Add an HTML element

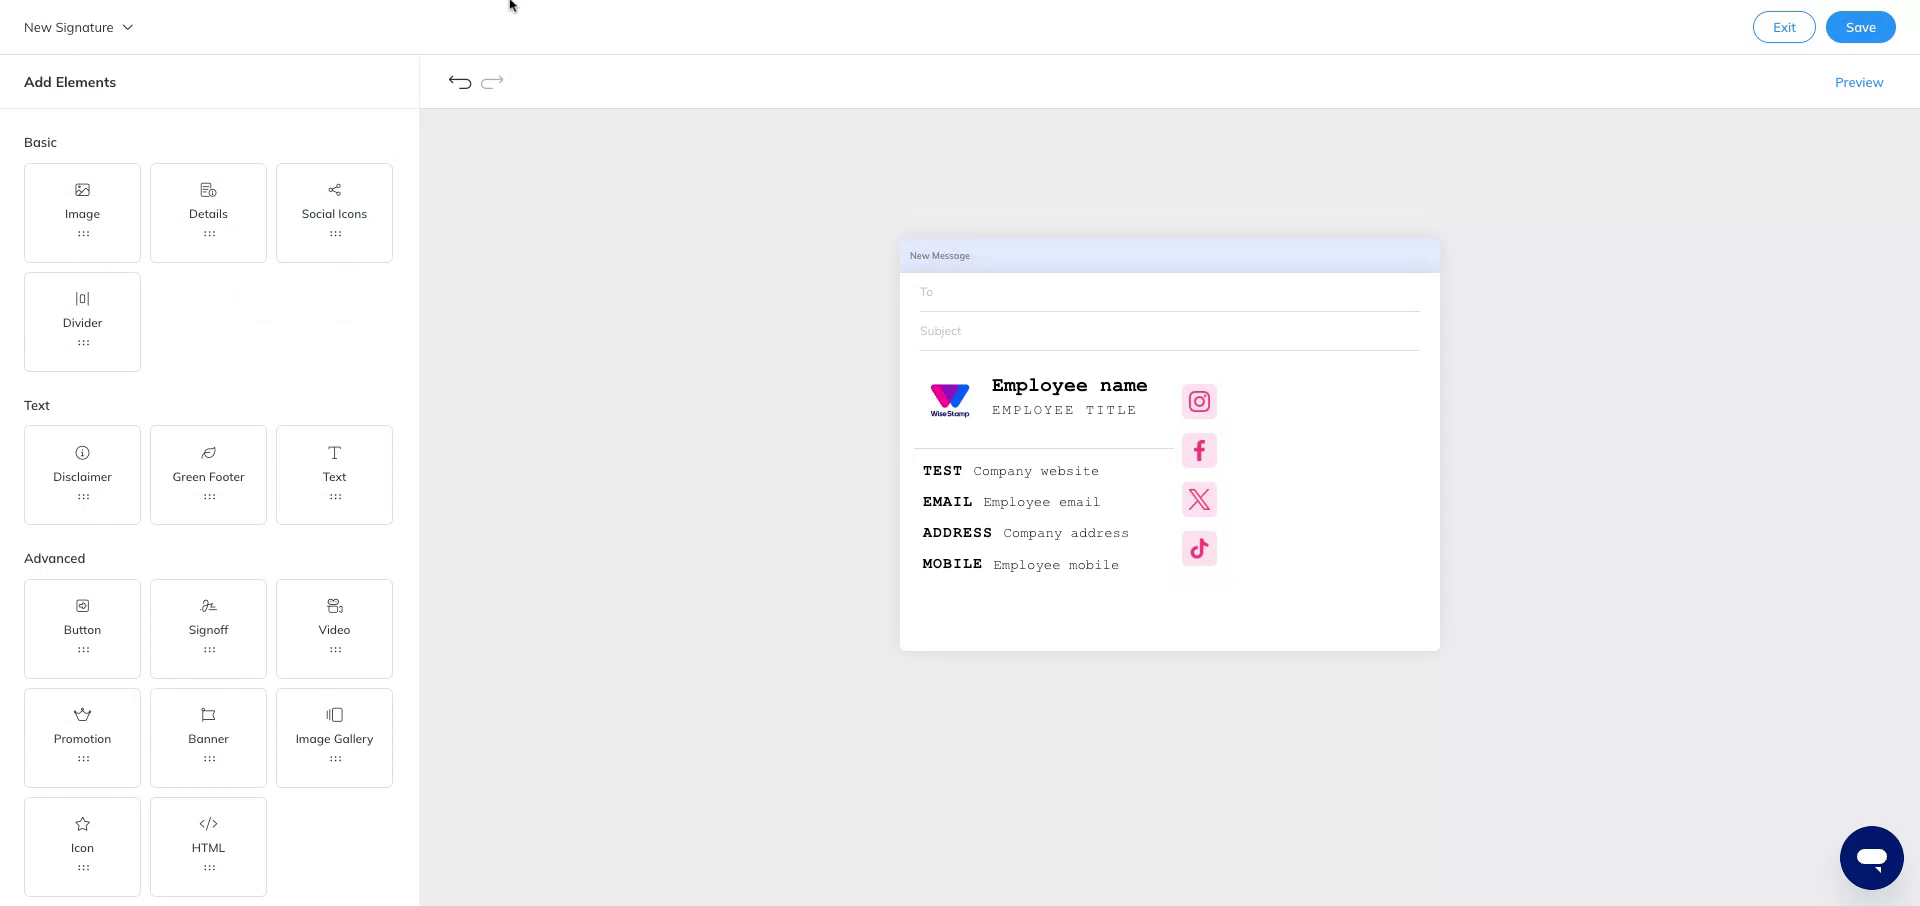(x=208, y=846)
